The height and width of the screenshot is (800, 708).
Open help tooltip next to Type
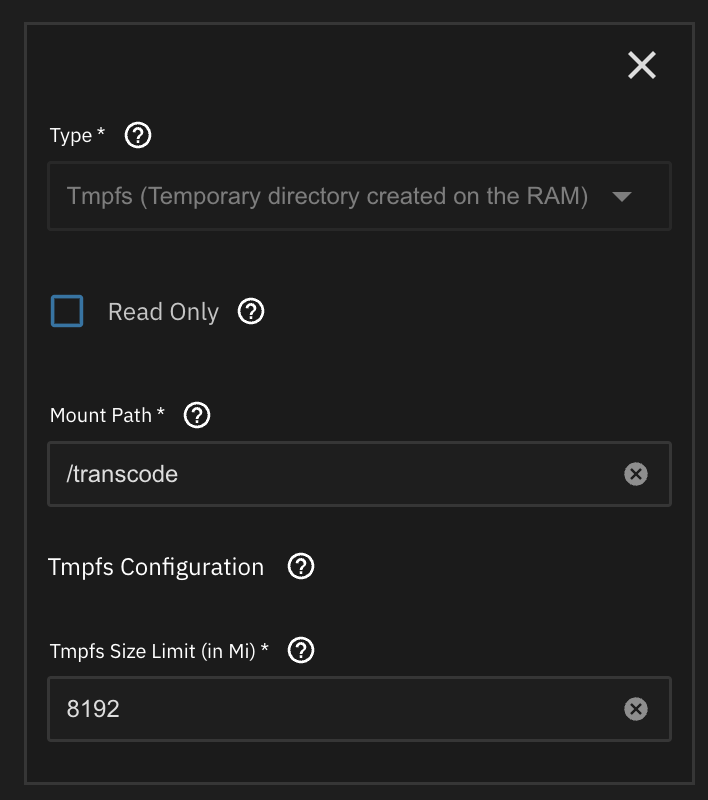click(x=138, y=135)
